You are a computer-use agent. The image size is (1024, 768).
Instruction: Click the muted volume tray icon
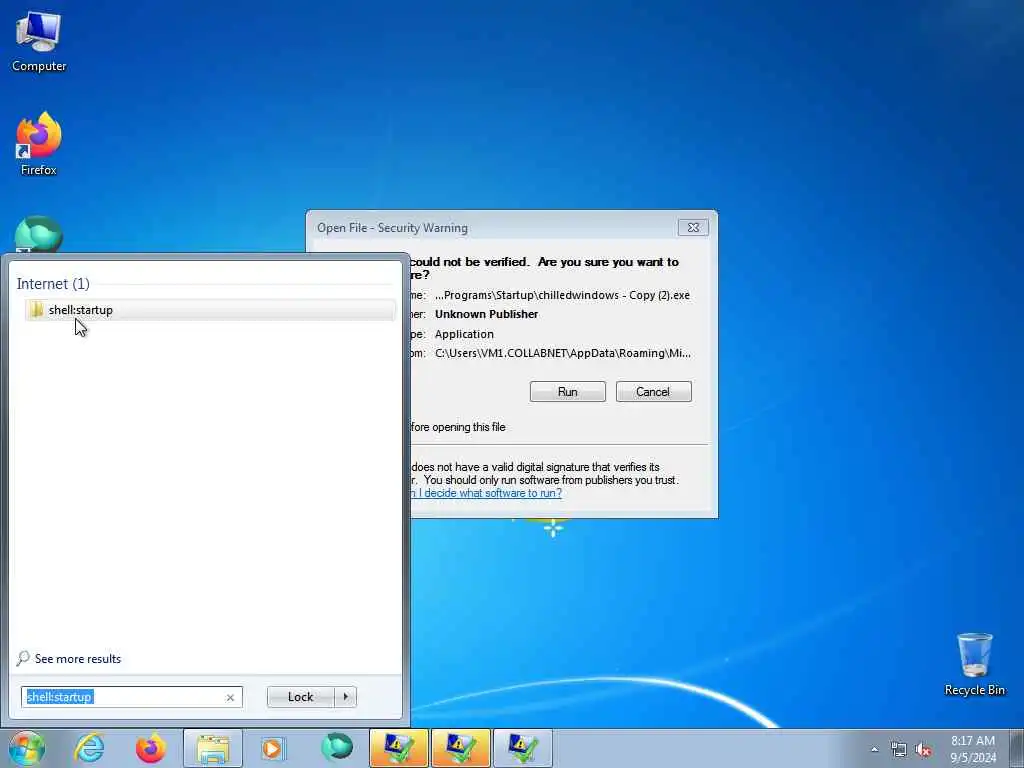tap(923, 750)
